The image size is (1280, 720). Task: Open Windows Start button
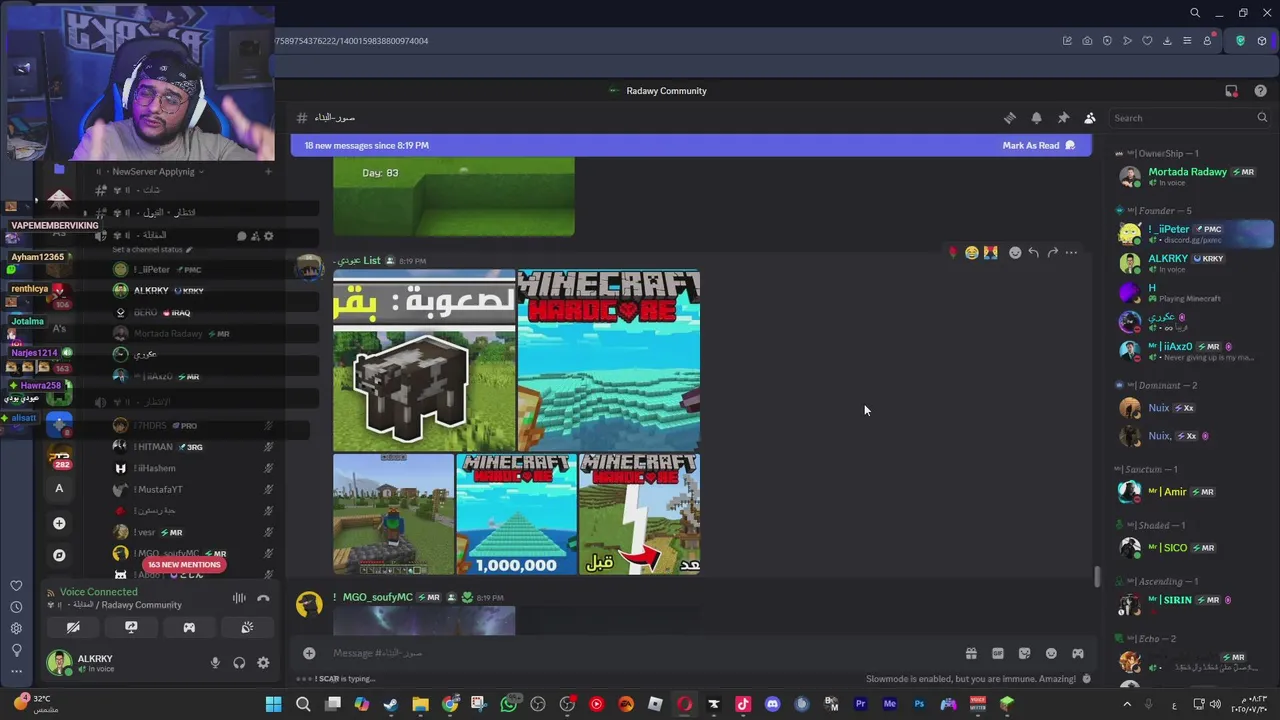point(273,704)
